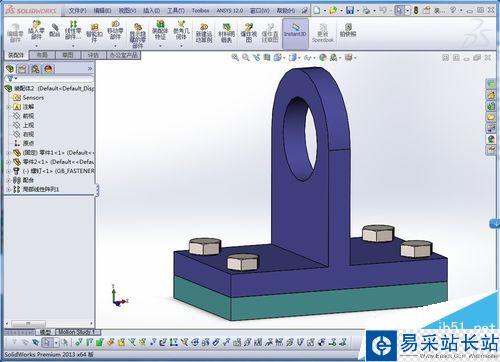500x362 pixels.
Task: Switch to the 评估 ribbon tab
Action: tap(93, 55)
